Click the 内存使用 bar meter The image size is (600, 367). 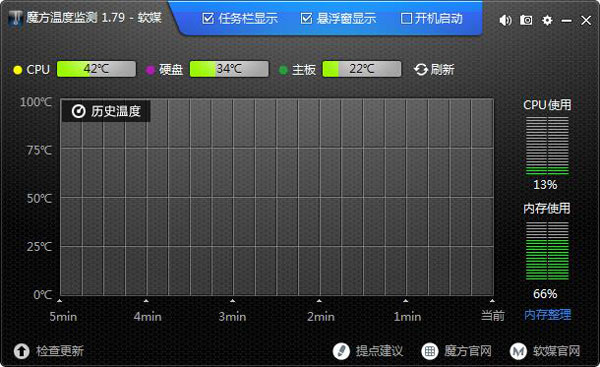(547, 251)
